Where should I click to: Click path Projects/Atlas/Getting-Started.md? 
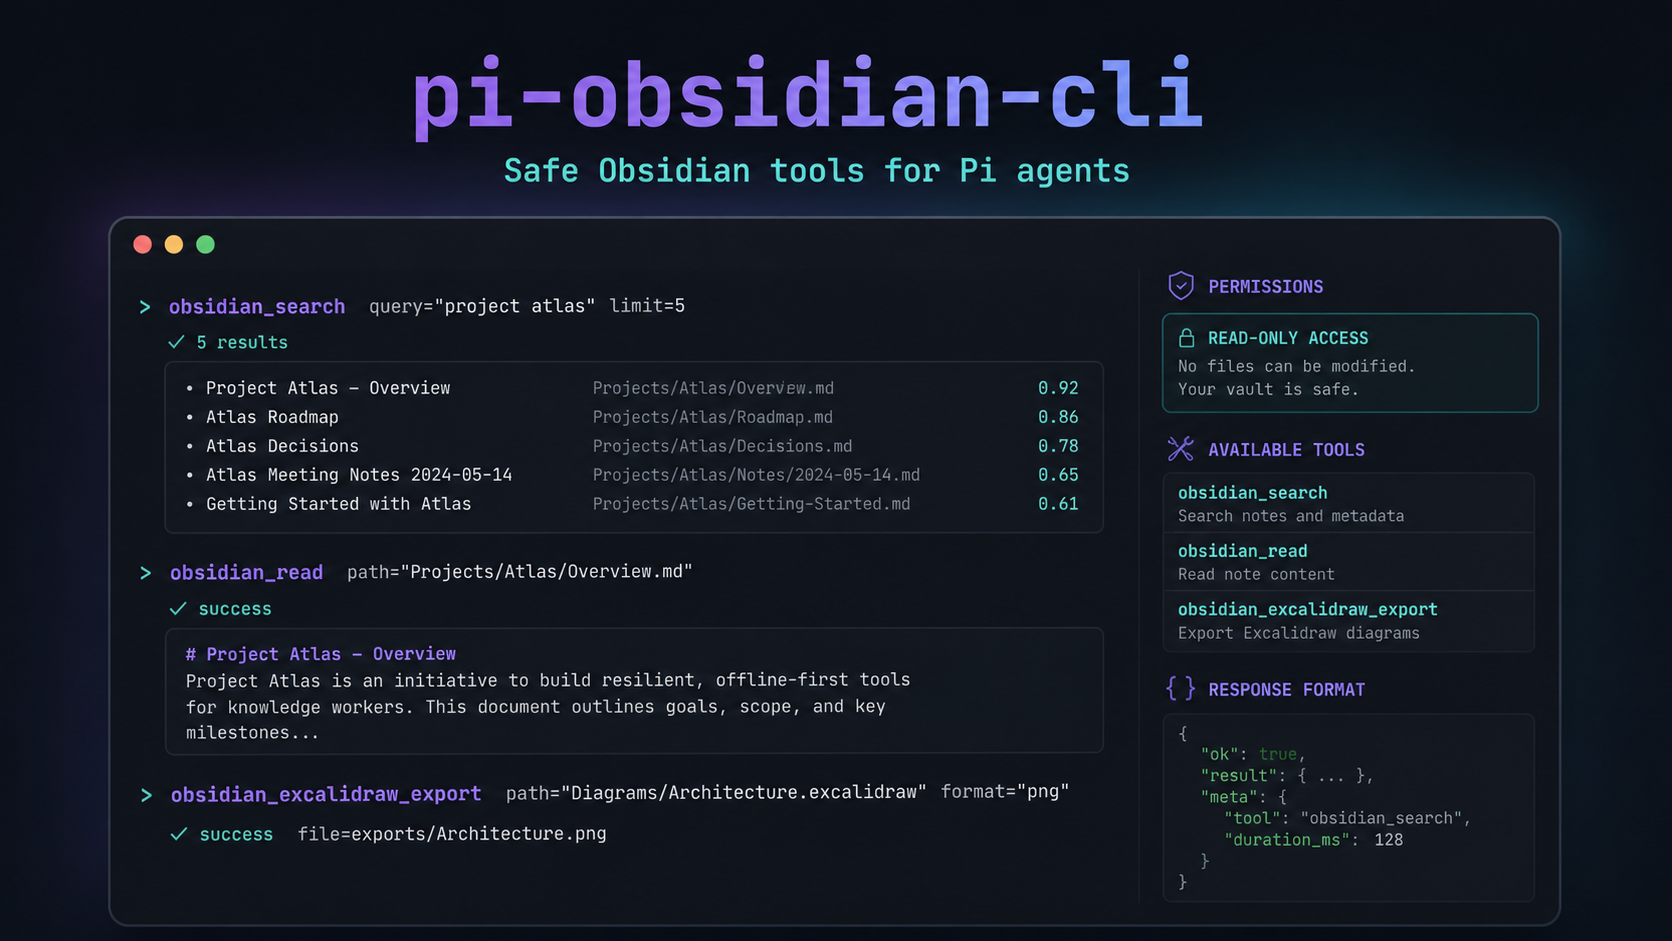(x=751, y=504)
